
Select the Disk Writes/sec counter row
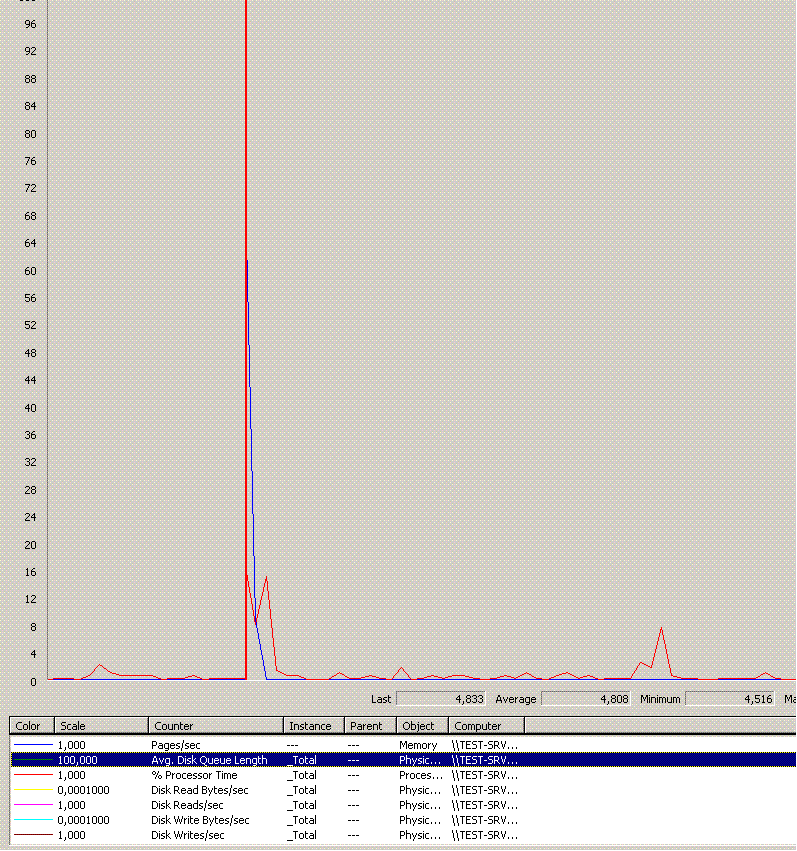[x=188, y=835]
